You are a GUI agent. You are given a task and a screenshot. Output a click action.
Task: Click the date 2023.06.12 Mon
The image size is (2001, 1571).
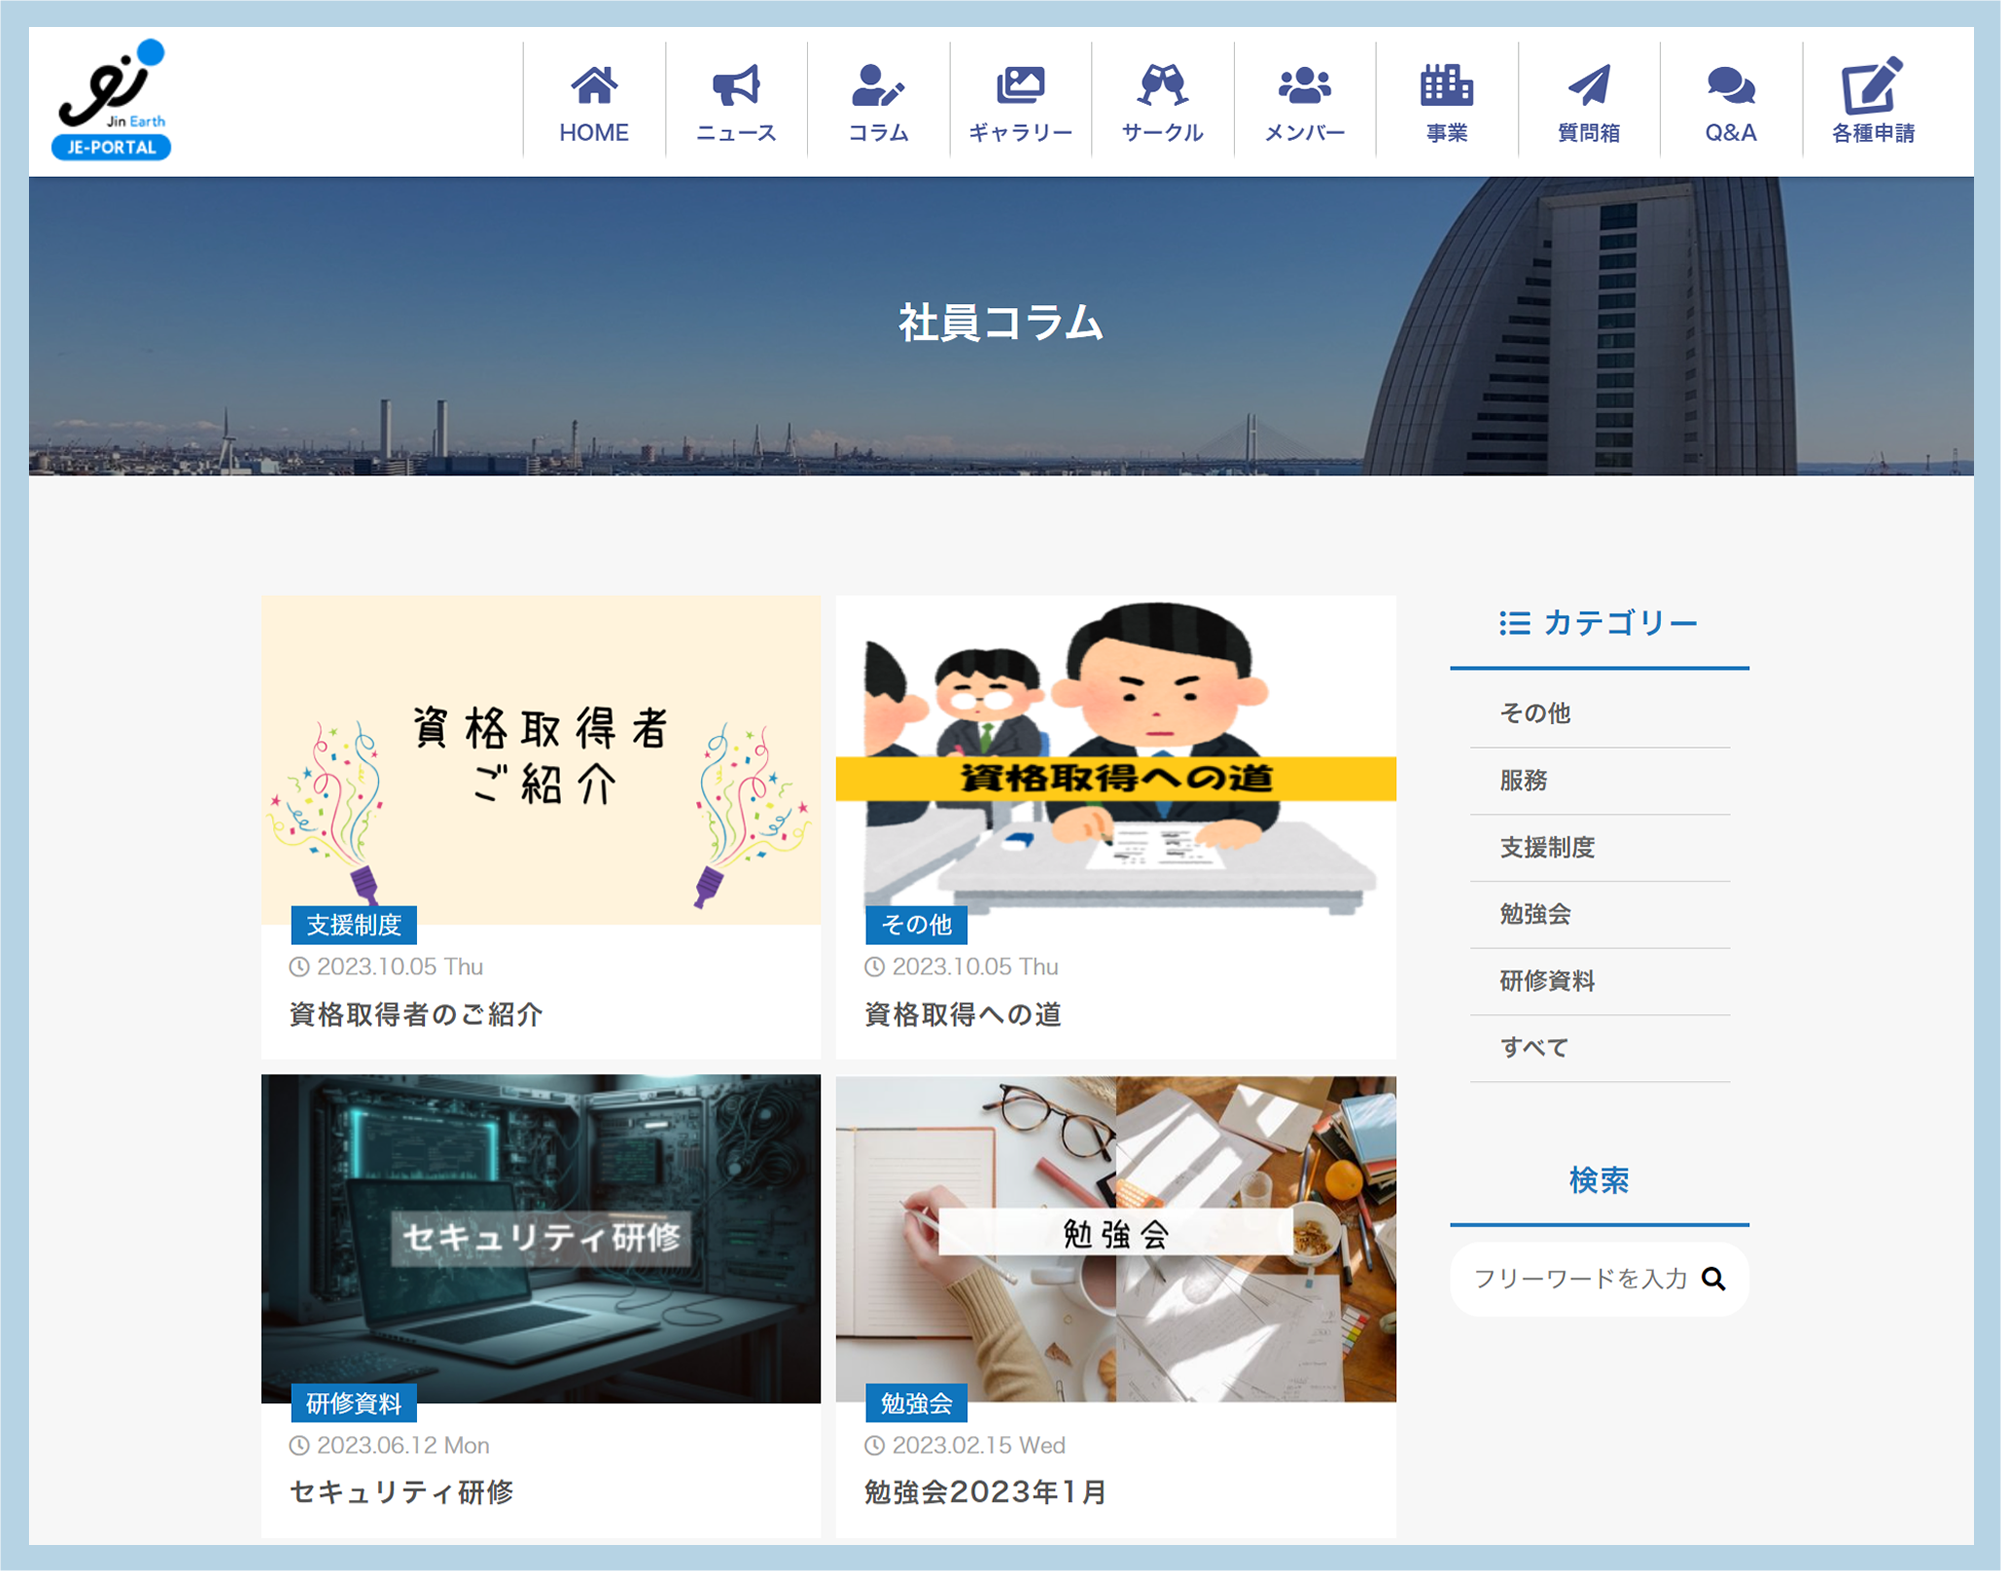click(403, 1445)
